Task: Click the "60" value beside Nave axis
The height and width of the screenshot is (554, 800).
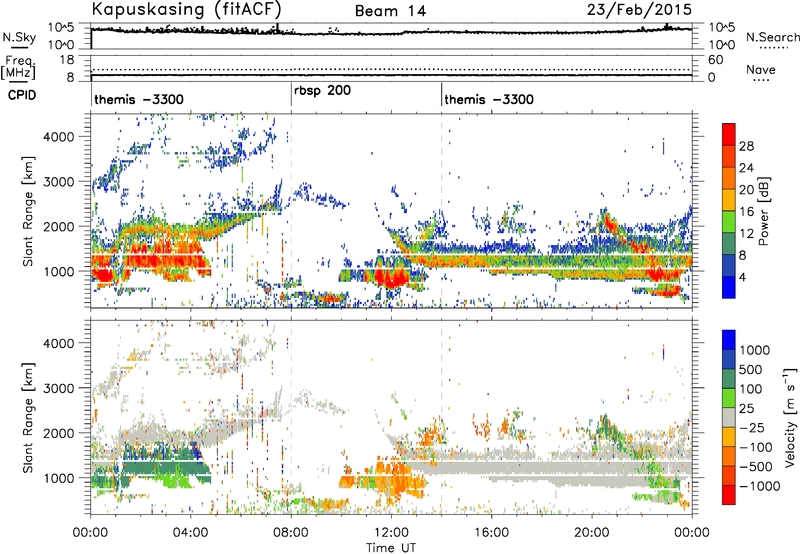Action: click(x=715, y=60)
